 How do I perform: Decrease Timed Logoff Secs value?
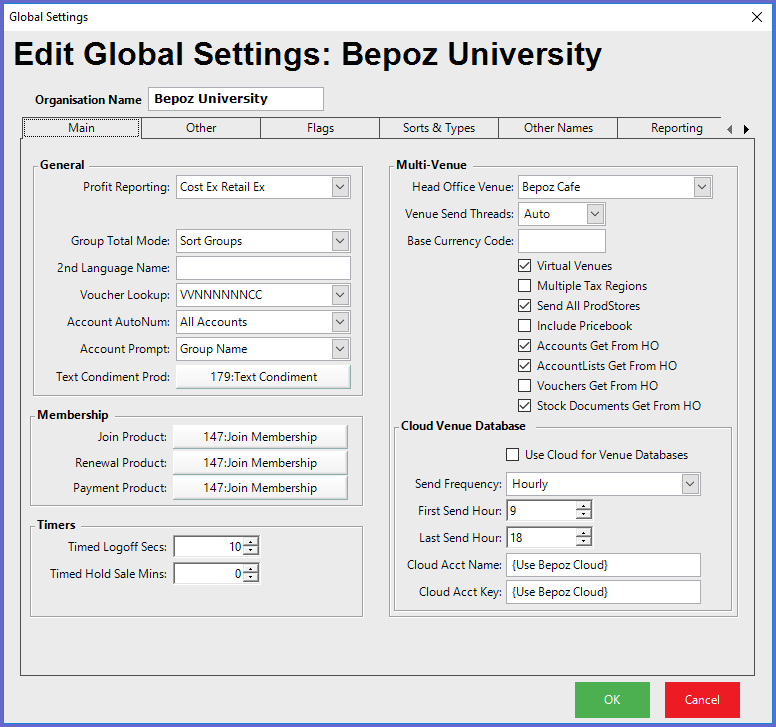pyautogui.click(x=251, y=551)
